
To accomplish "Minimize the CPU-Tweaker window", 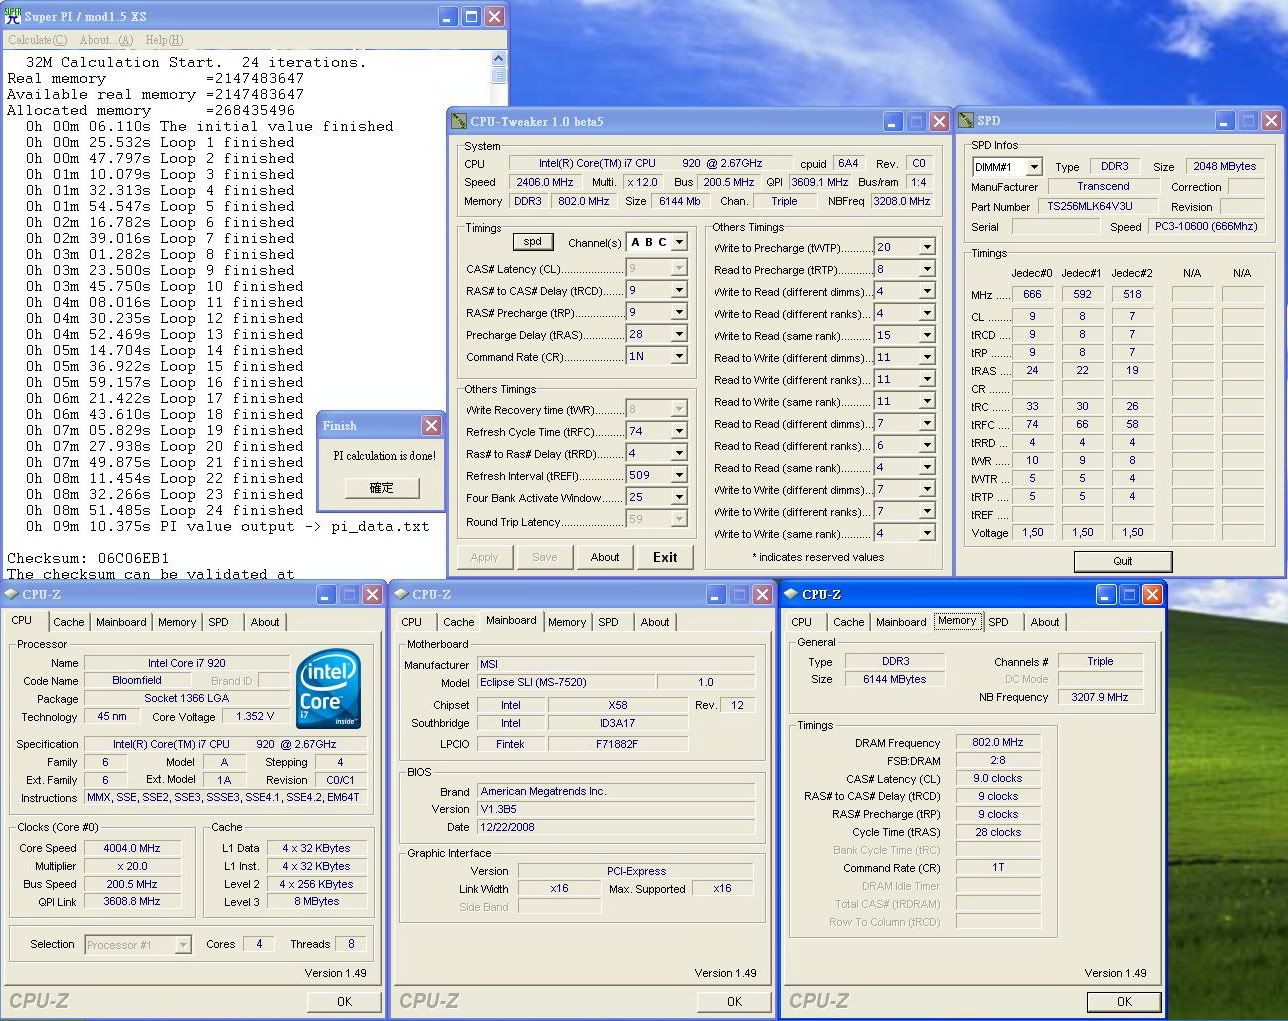I will 894,121.
